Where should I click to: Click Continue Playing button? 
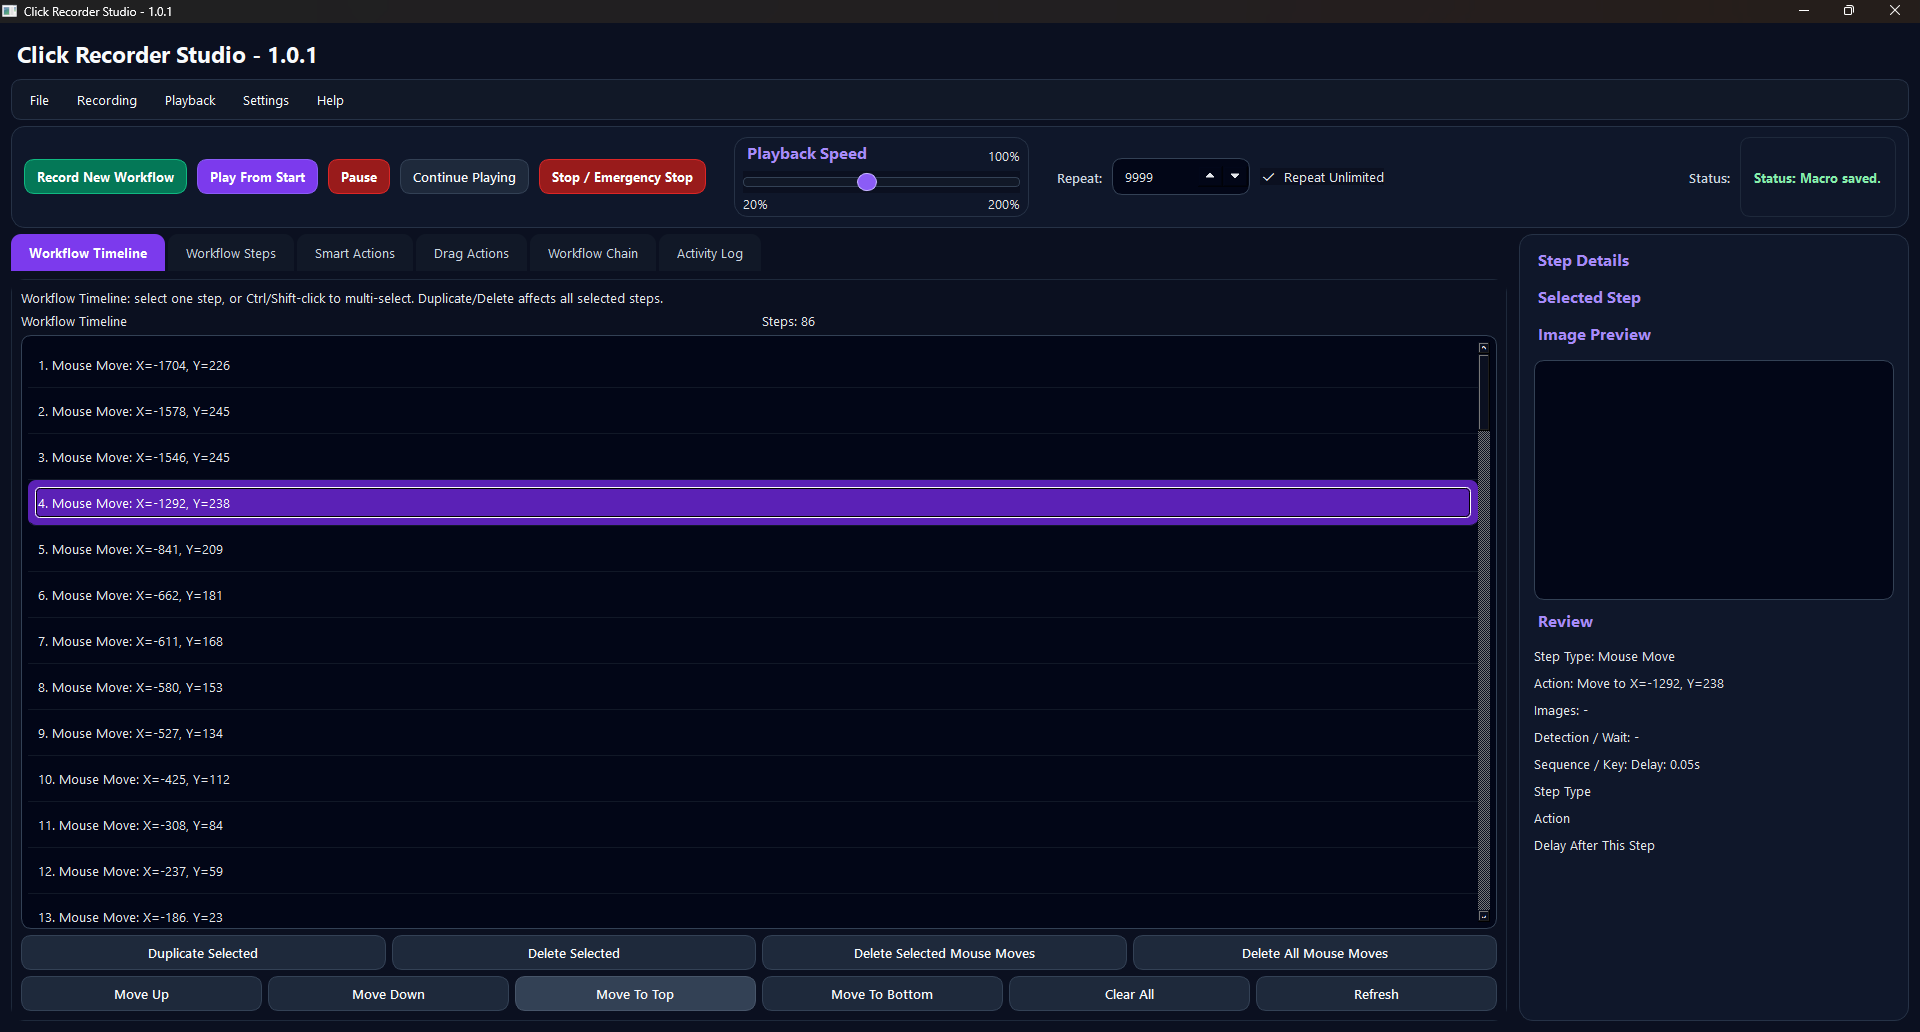(x=464, y=177)
